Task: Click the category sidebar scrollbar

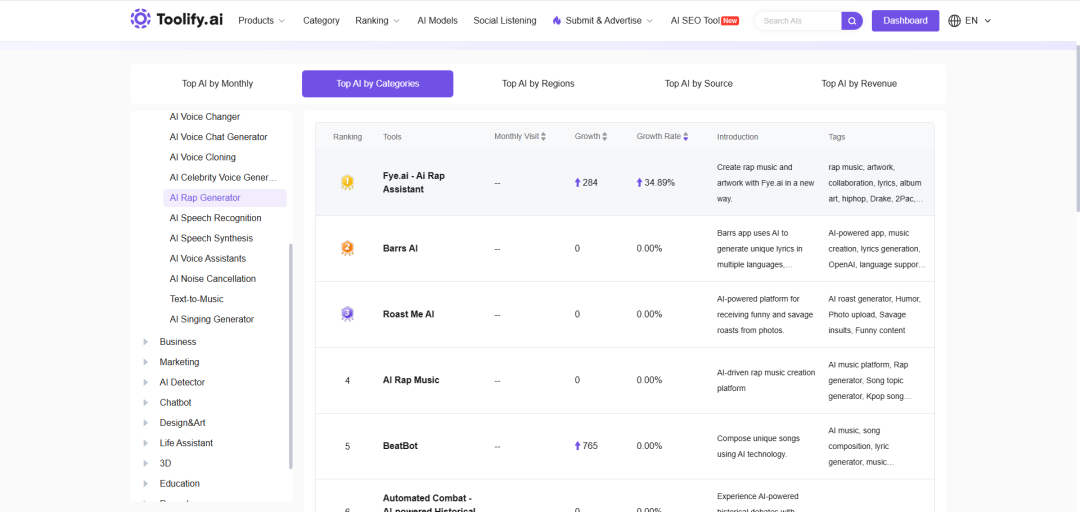Action: pyautogui.click(x=290, y=356)
